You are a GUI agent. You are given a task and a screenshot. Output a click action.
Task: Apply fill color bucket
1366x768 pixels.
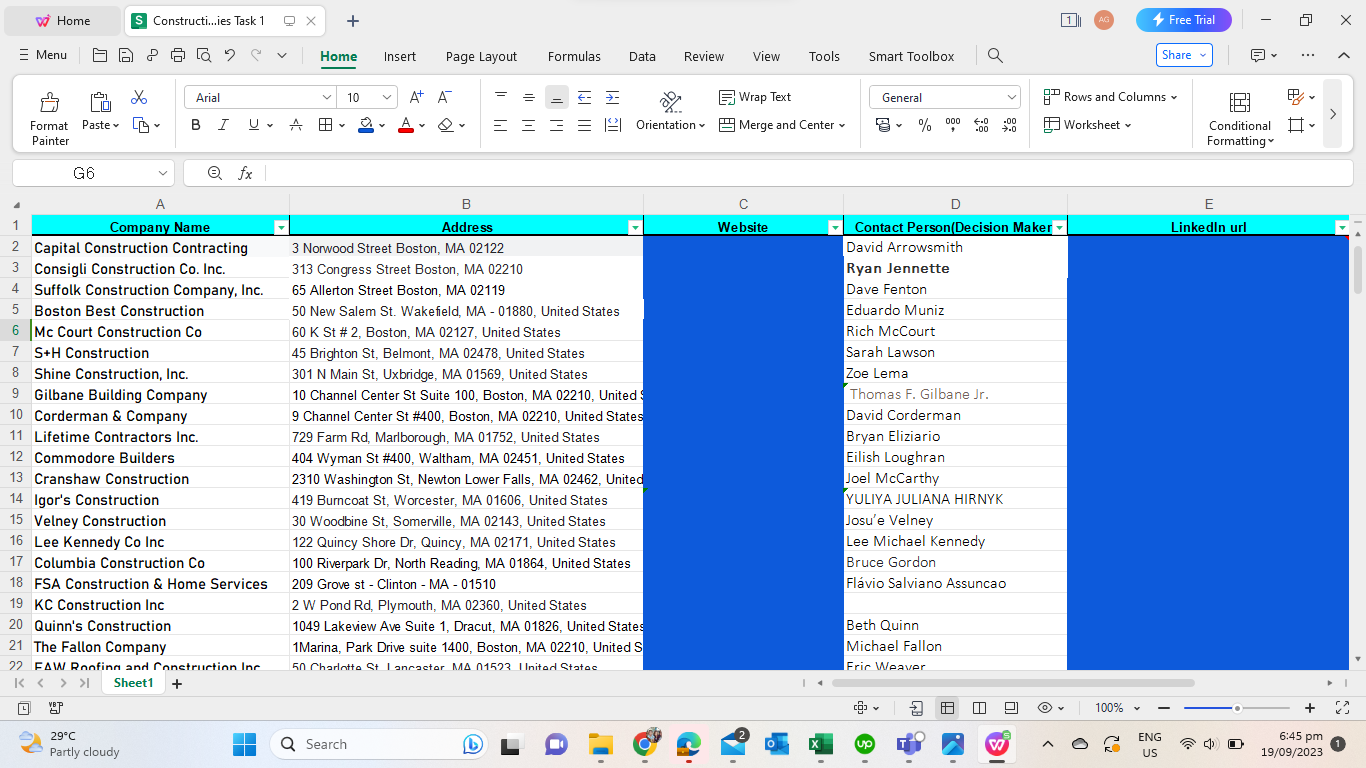(x=366, y=125)
